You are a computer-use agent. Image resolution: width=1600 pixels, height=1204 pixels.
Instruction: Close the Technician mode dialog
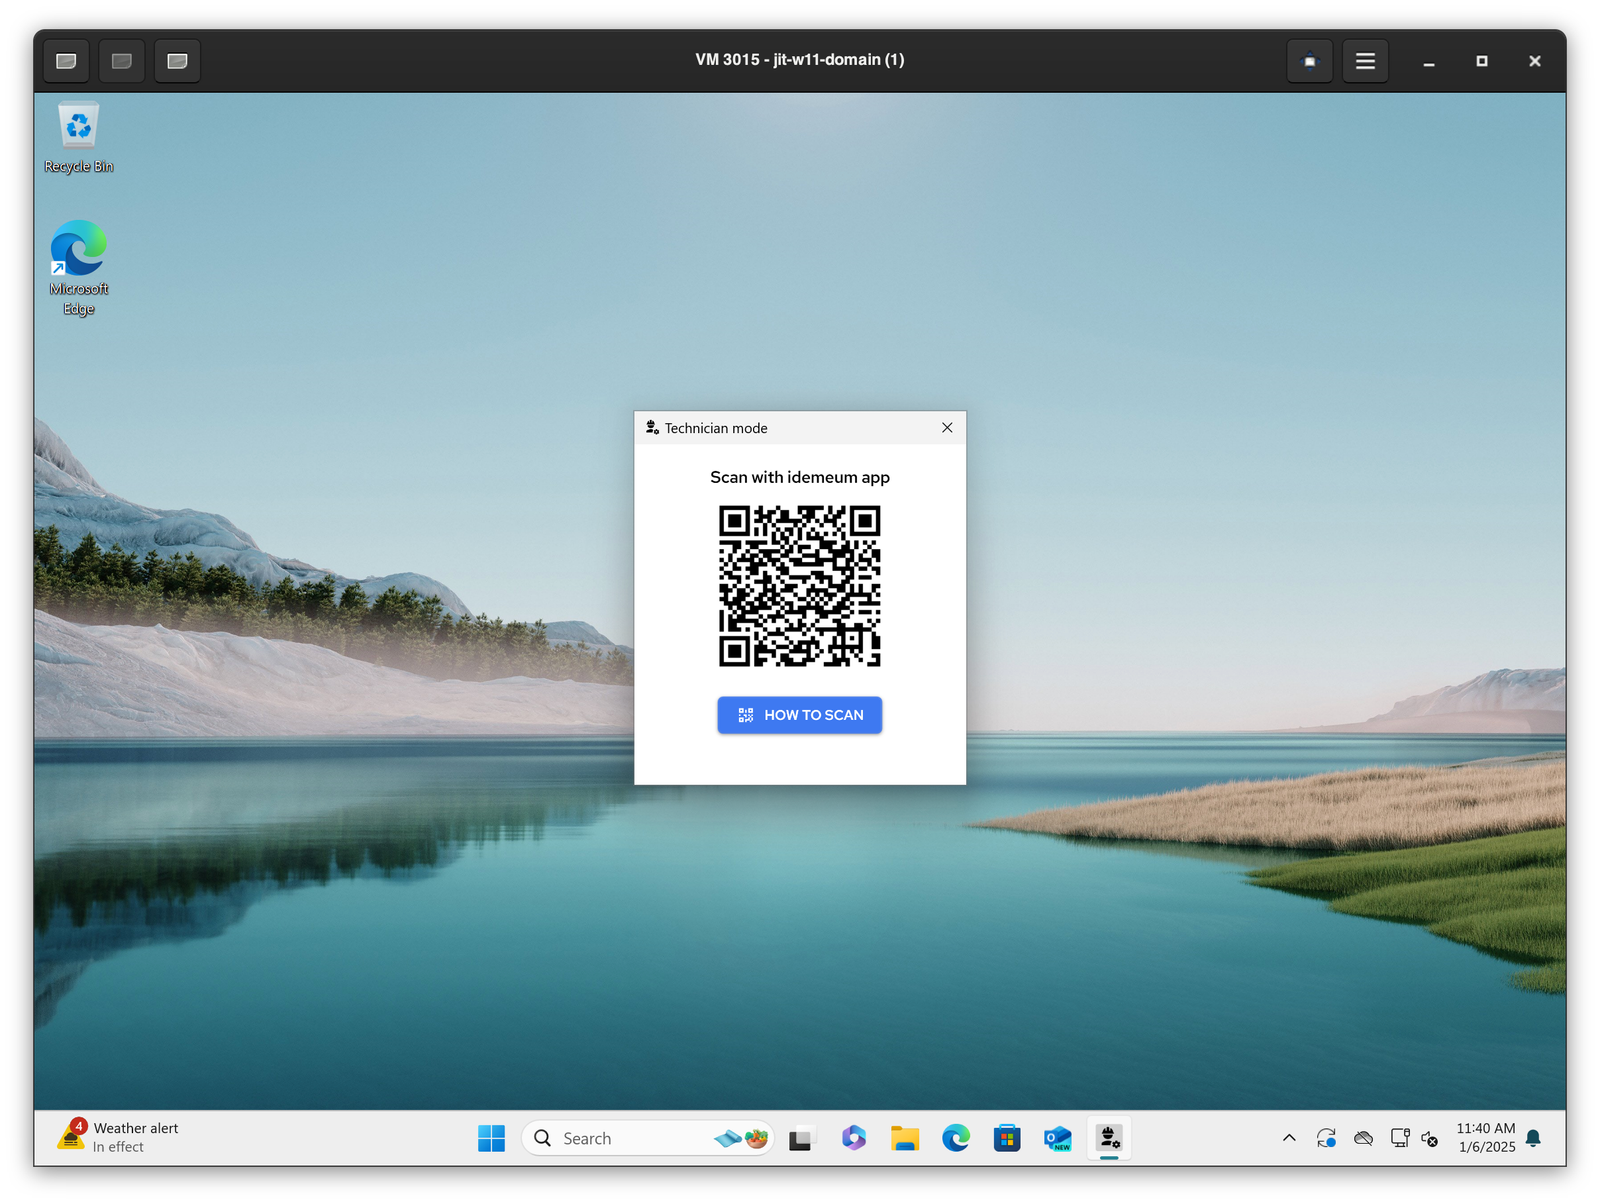click(x=947, y=428)
